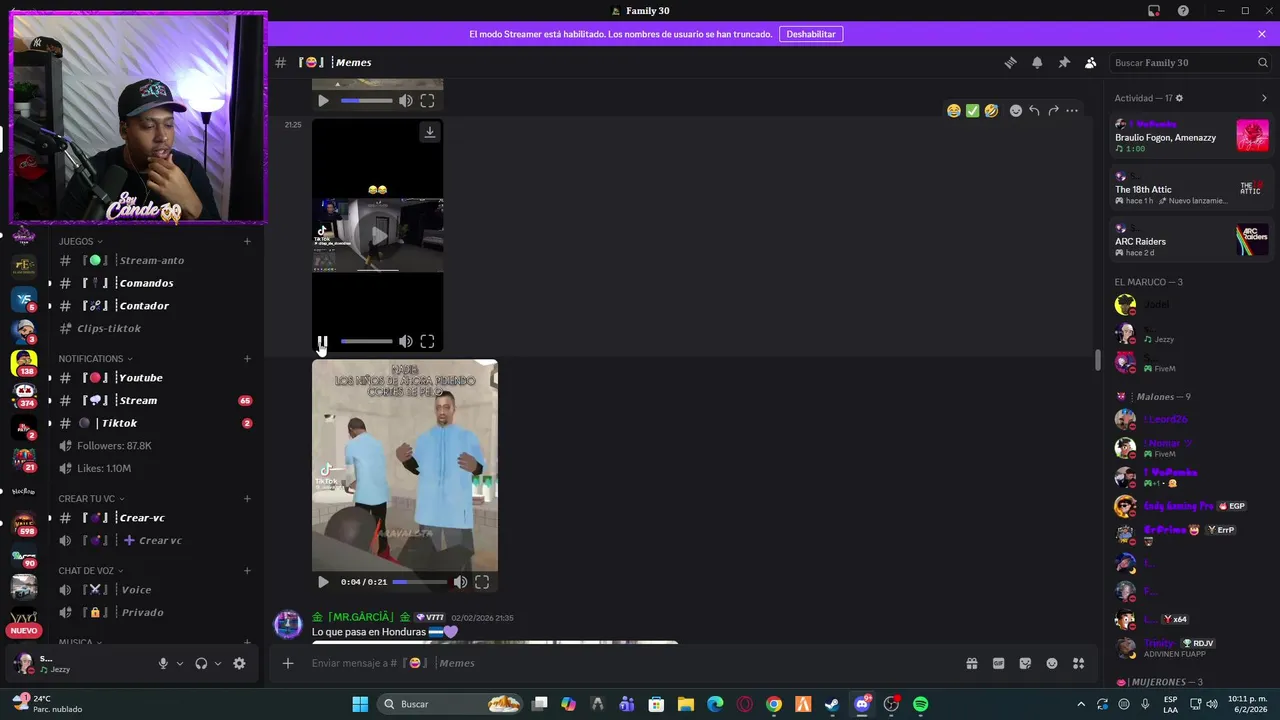Deafen with the headphones button

coord(201,663)
